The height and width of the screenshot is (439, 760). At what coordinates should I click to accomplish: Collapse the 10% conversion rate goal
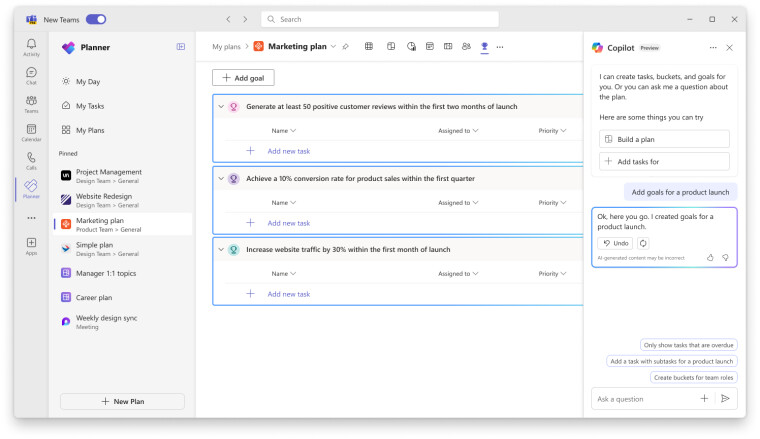[x=221, y=179]
